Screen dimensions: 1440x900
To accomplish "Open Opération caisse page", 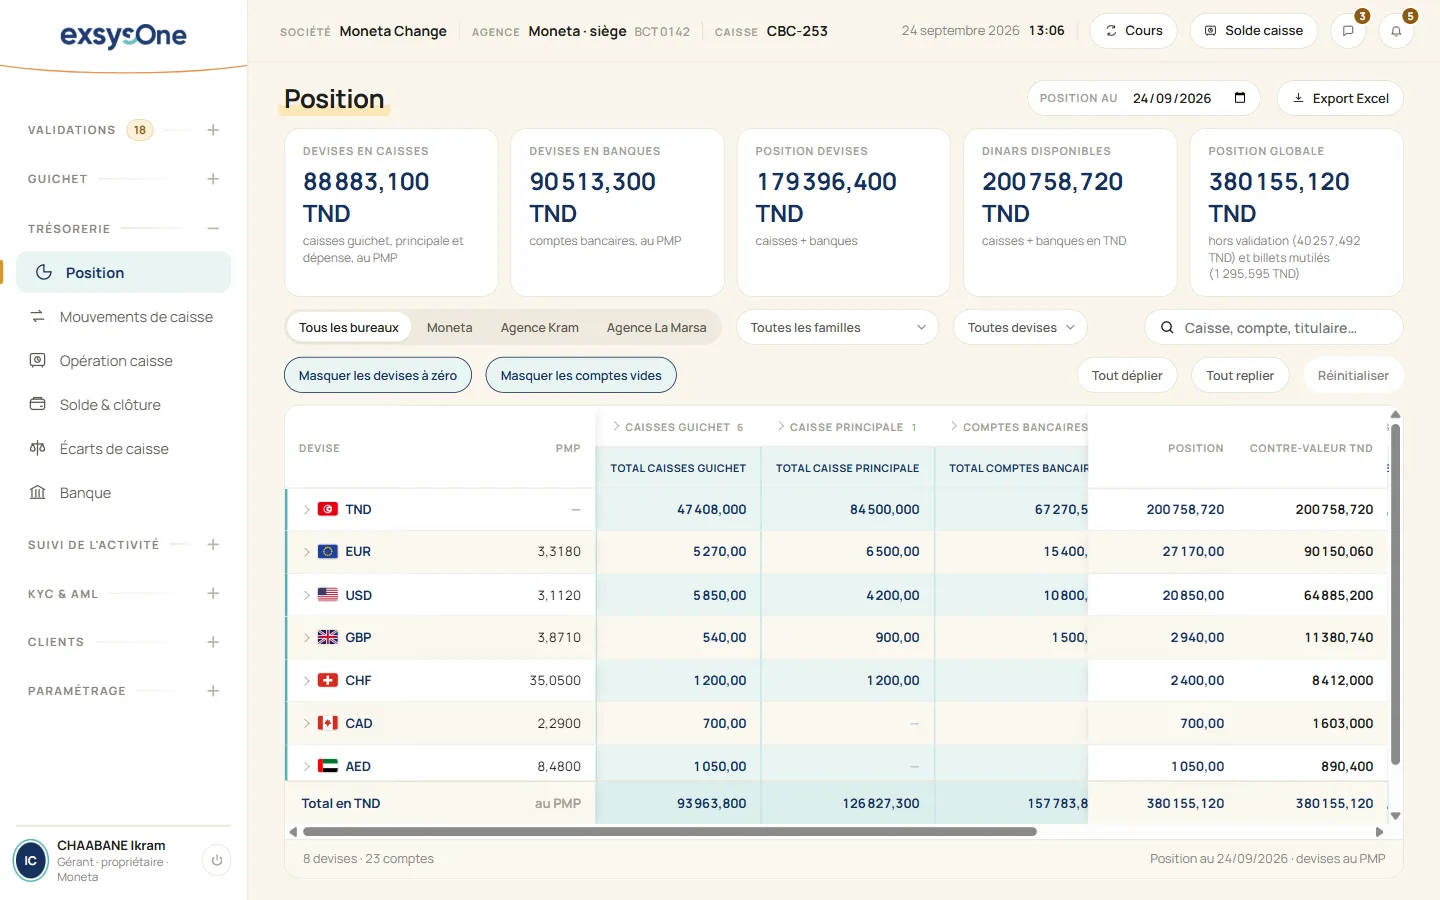I will pos(123,361).
